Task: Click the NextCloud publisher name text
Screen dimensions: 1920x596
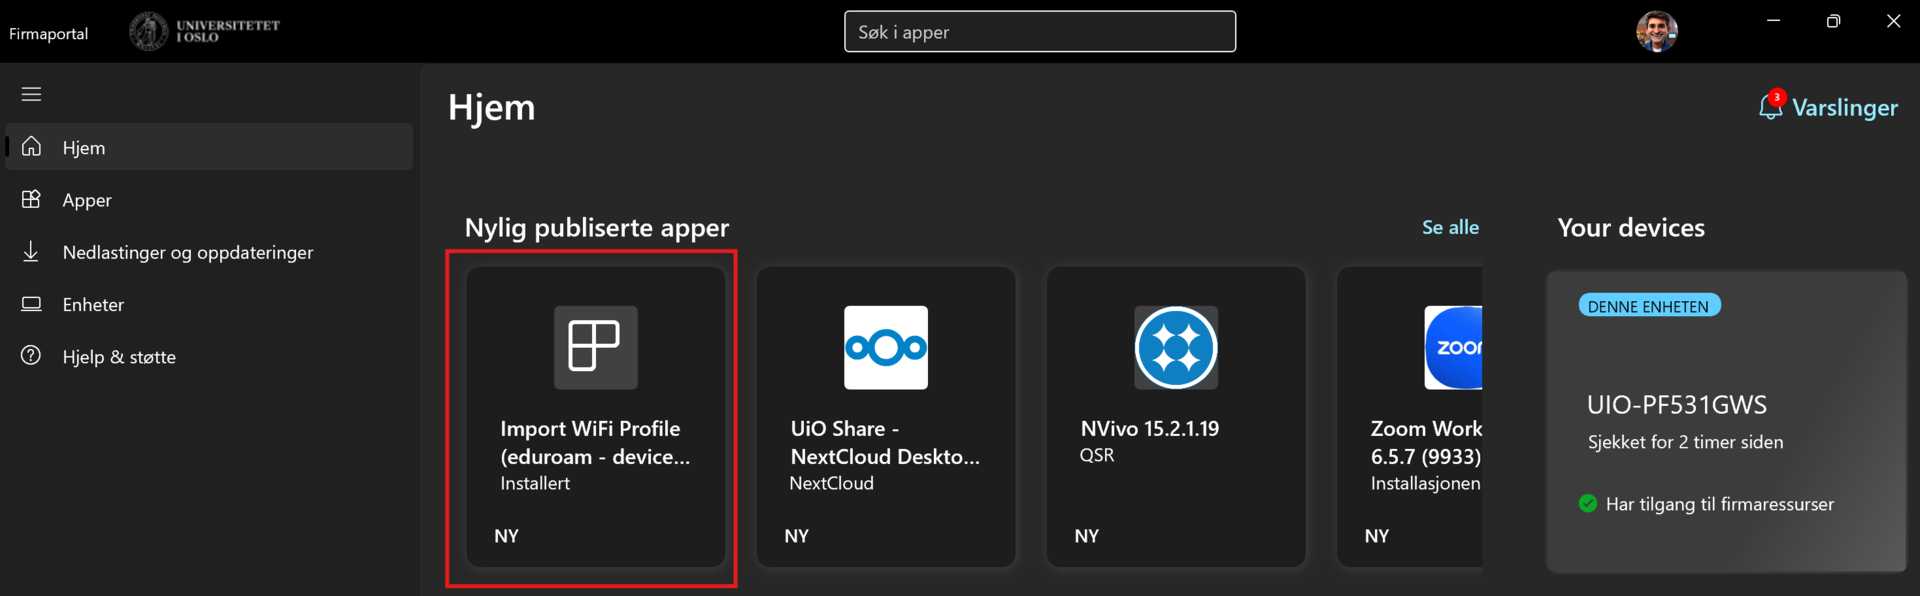Action: 831,483
